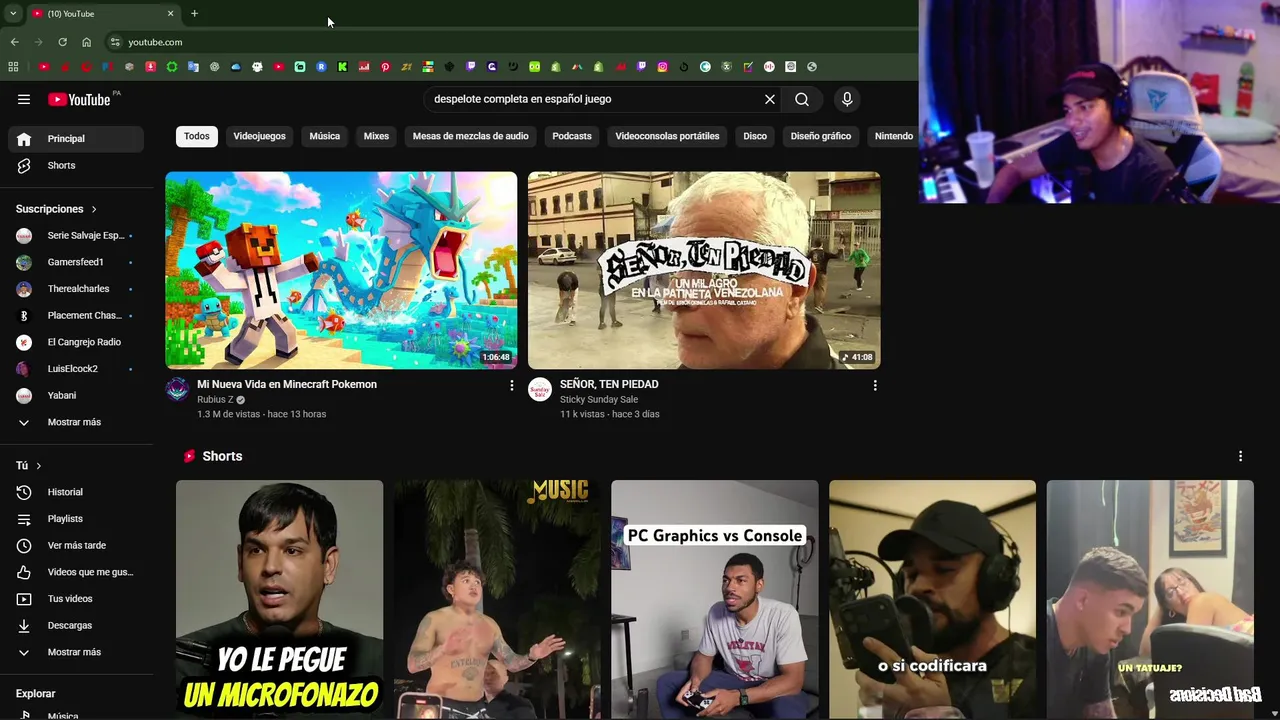This screenshot has width=1280, height=720.
Task: Open a new browser tab
Action: click(x=194, y=13)
